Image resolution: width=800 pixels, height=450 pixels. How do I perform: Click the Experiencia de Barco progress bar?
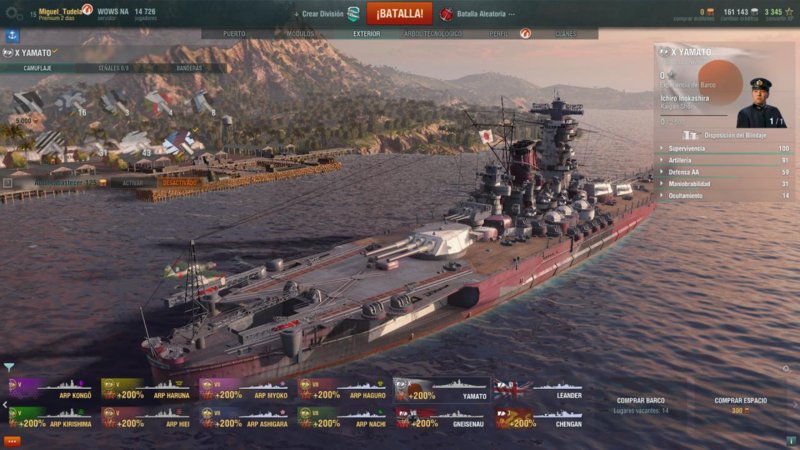pos(694,116)
